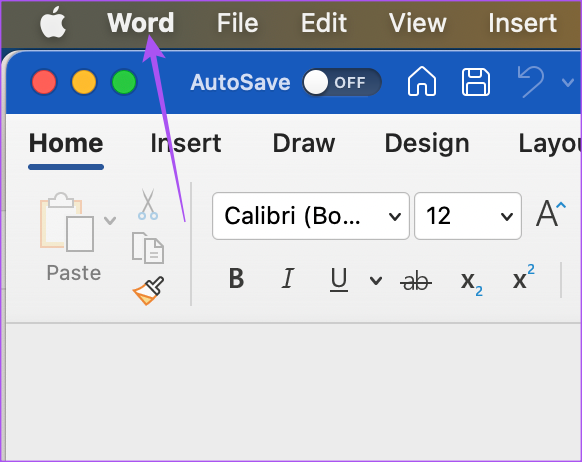Toggle Bold formatting
Viewport: 582px width, 462px height.
[x=236, y=278]
